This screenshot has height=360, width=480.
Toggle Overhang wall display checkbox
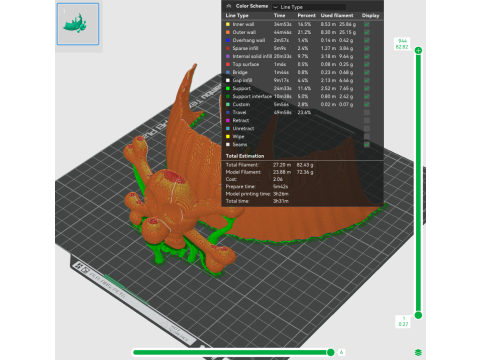pos(367,40)
